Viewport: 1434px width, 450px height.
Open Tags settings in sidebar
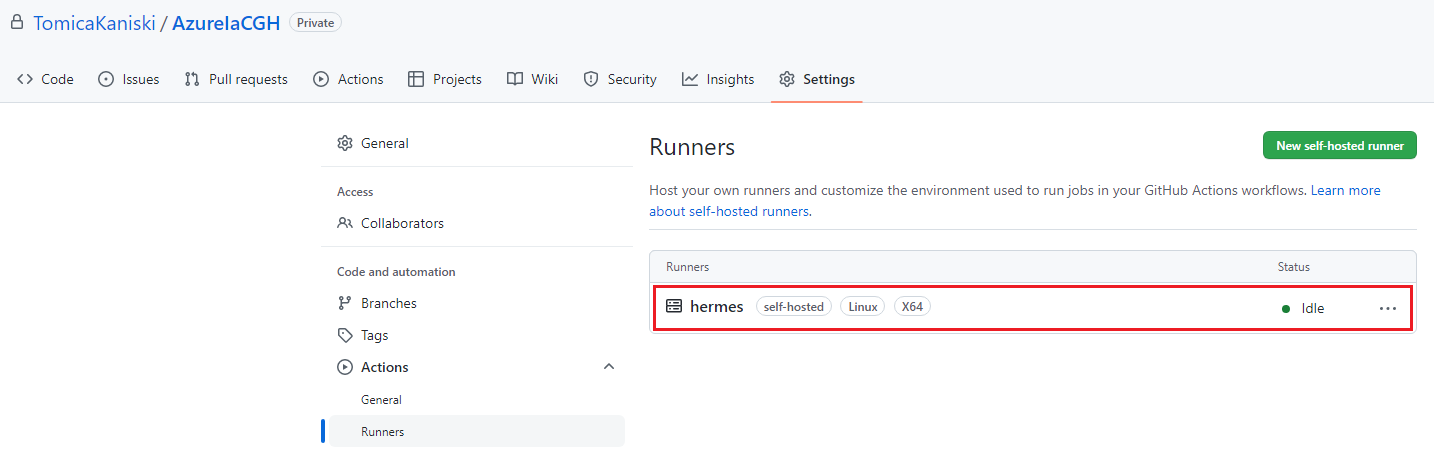tap(374, 335)
